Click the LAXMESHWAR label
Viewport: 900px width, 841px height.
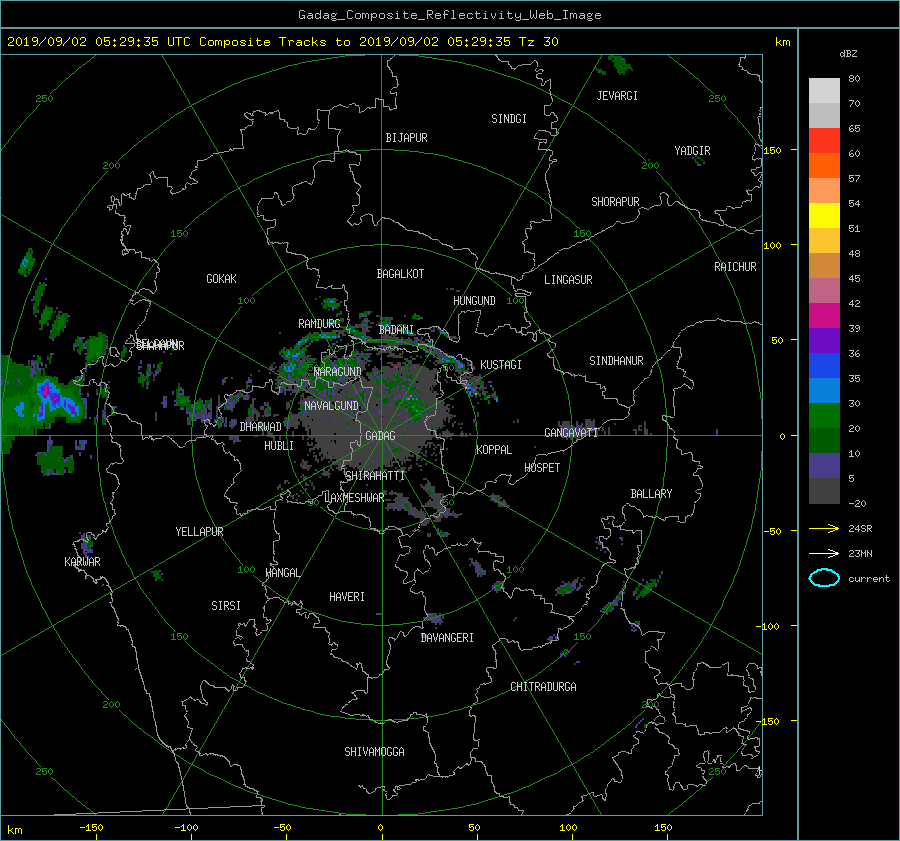[354, 498]
